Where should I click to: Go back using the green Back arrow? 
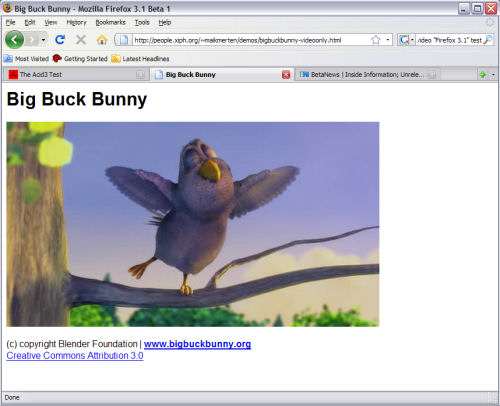[x=14, y=40]
